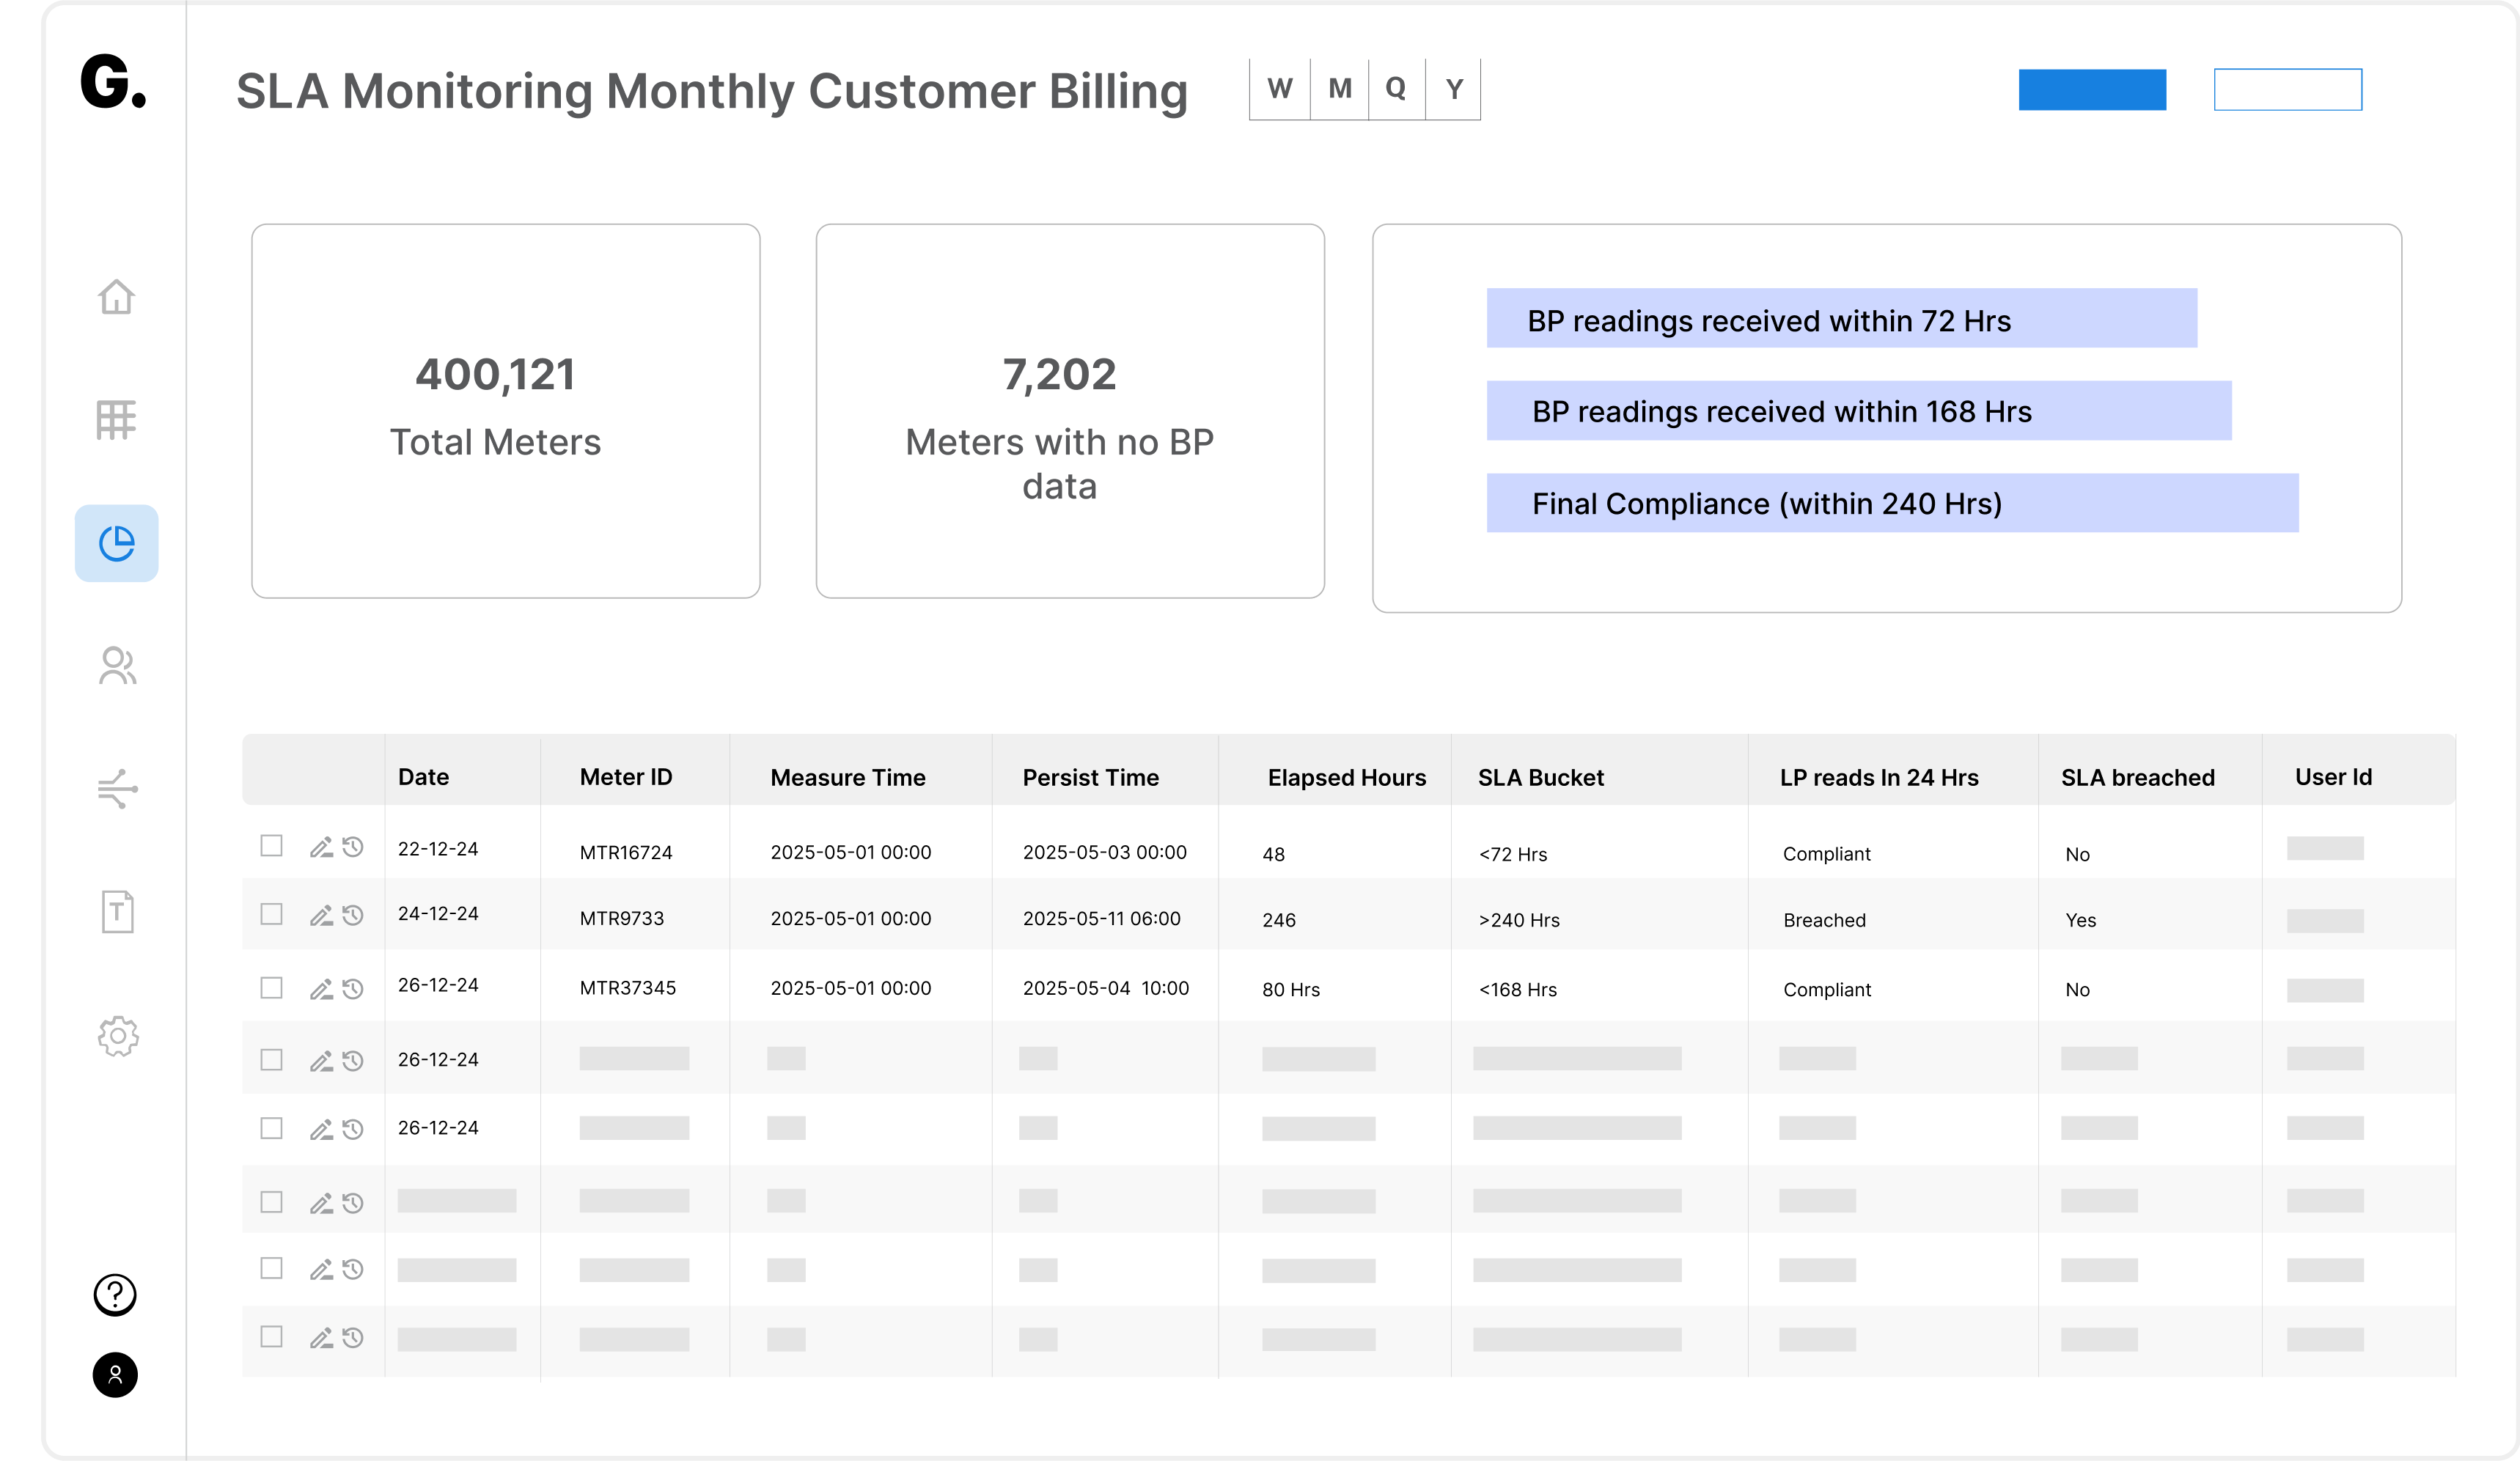Open the text document sidebar icon
Screen dimensions: 2520x1461
(117, 911)
